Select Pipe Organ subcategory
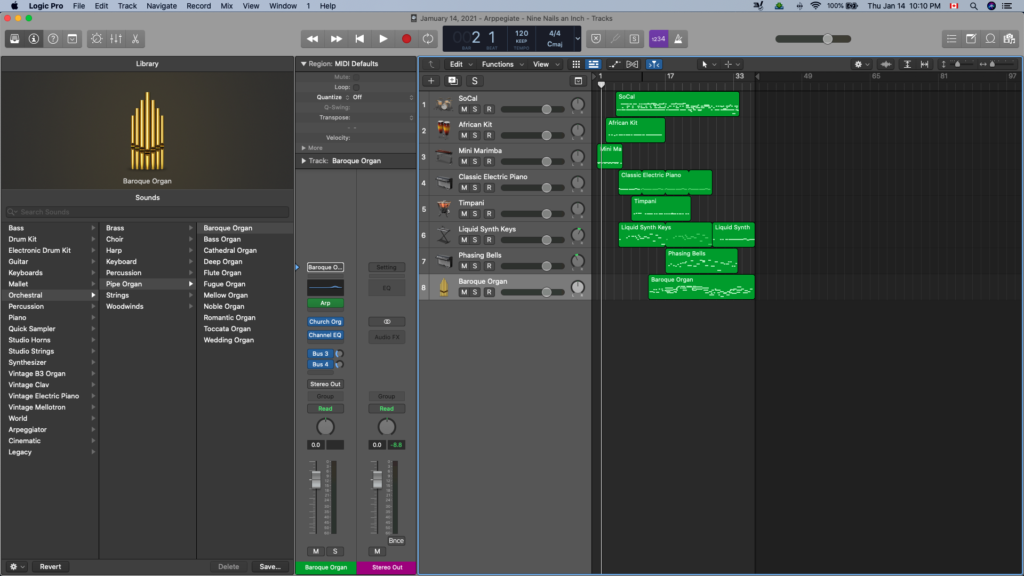 pos(148,284)
